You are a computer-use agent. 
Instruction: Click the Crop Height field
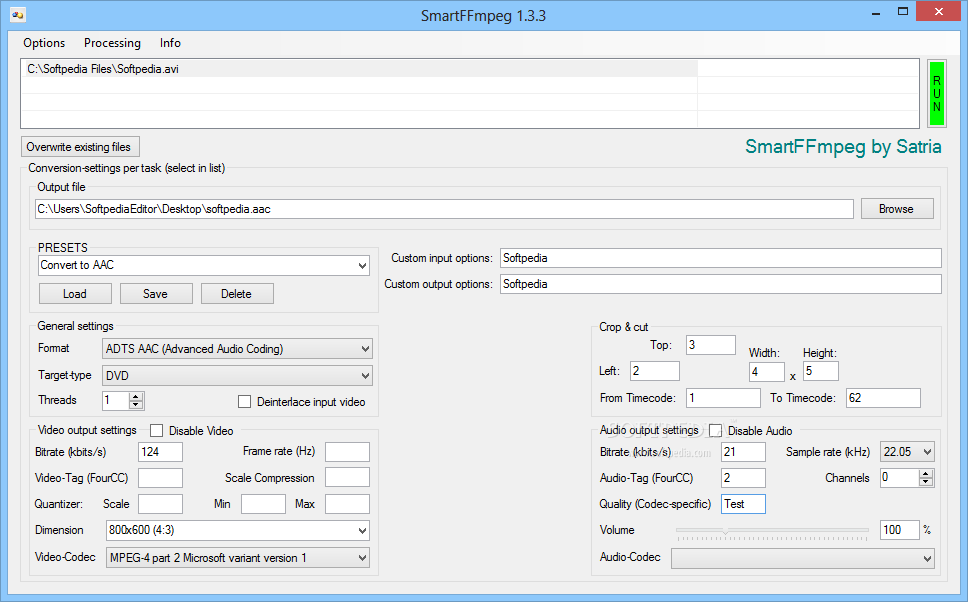pyautogui.click(x=820, y=371)
